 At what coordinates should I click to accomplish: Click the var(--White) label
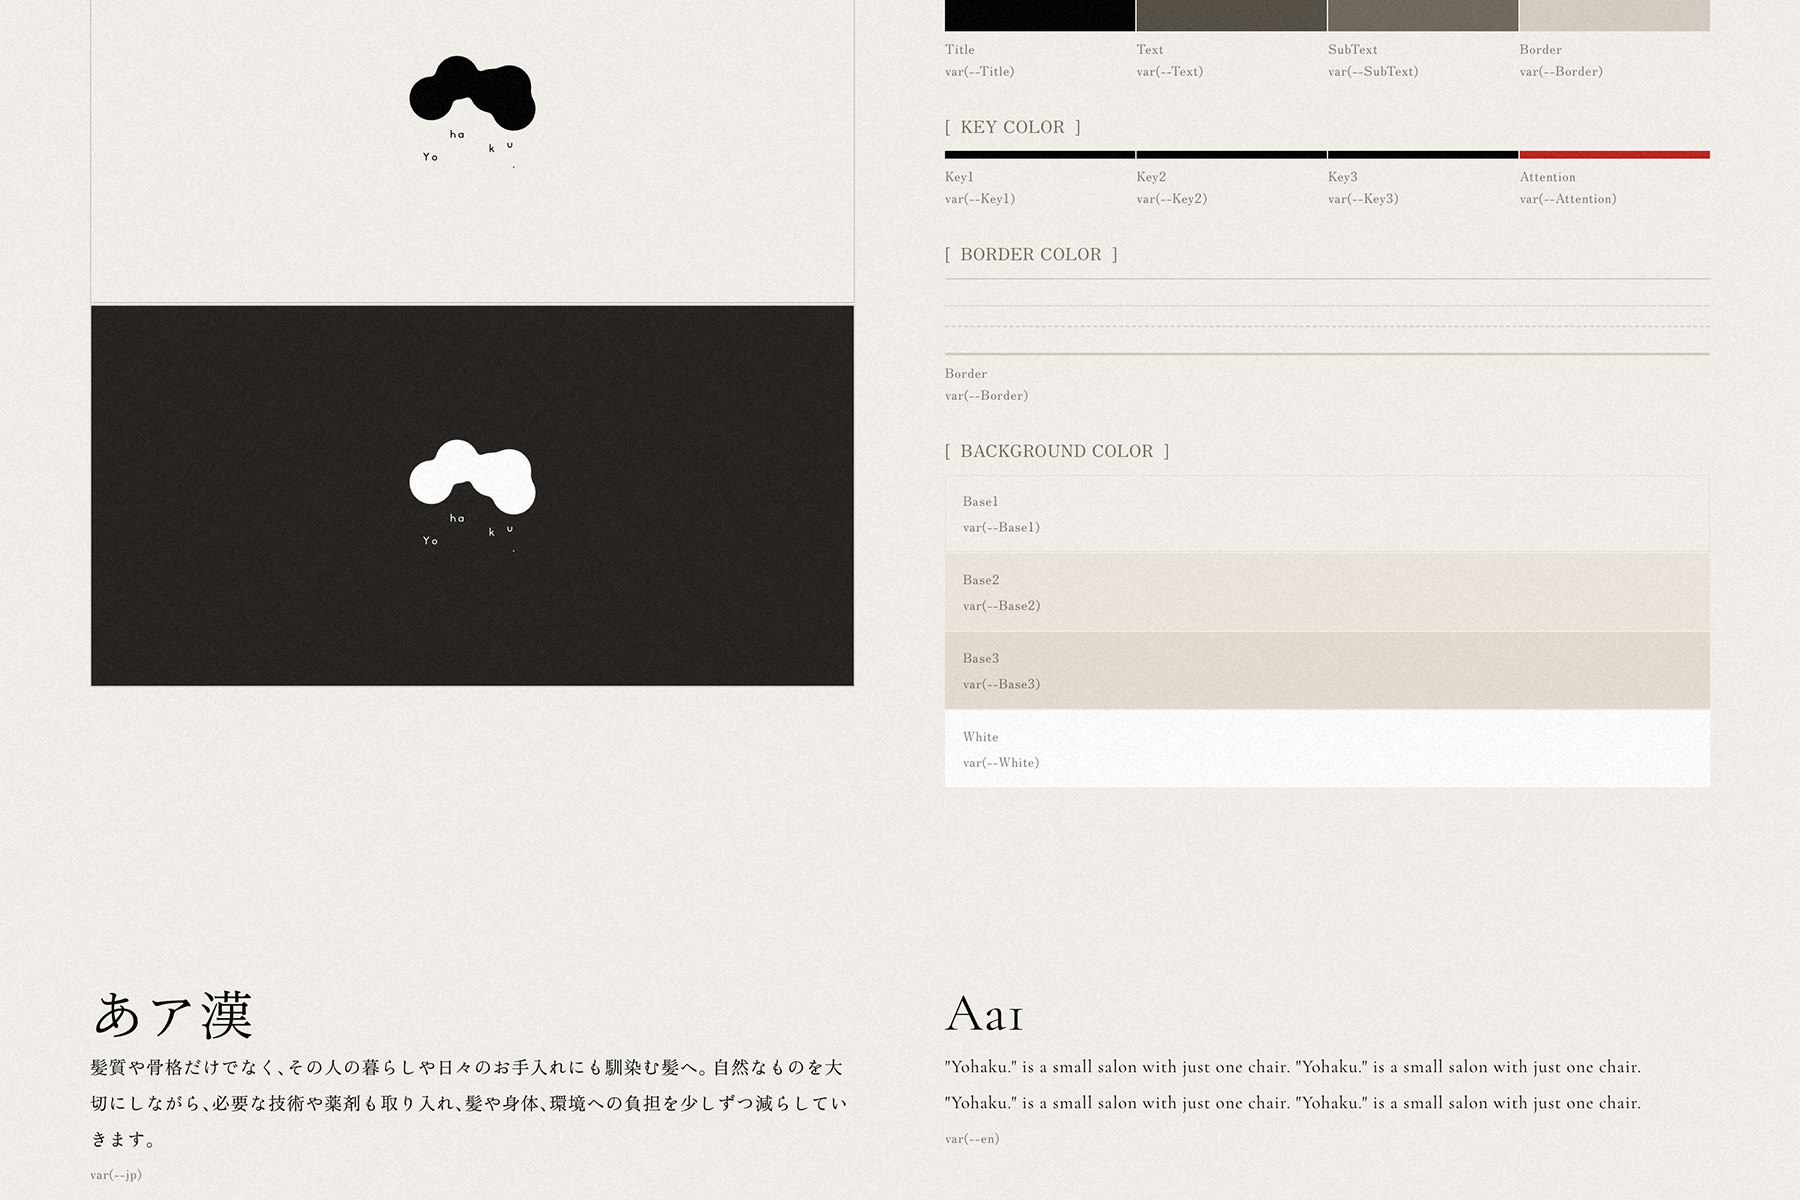1001,763
